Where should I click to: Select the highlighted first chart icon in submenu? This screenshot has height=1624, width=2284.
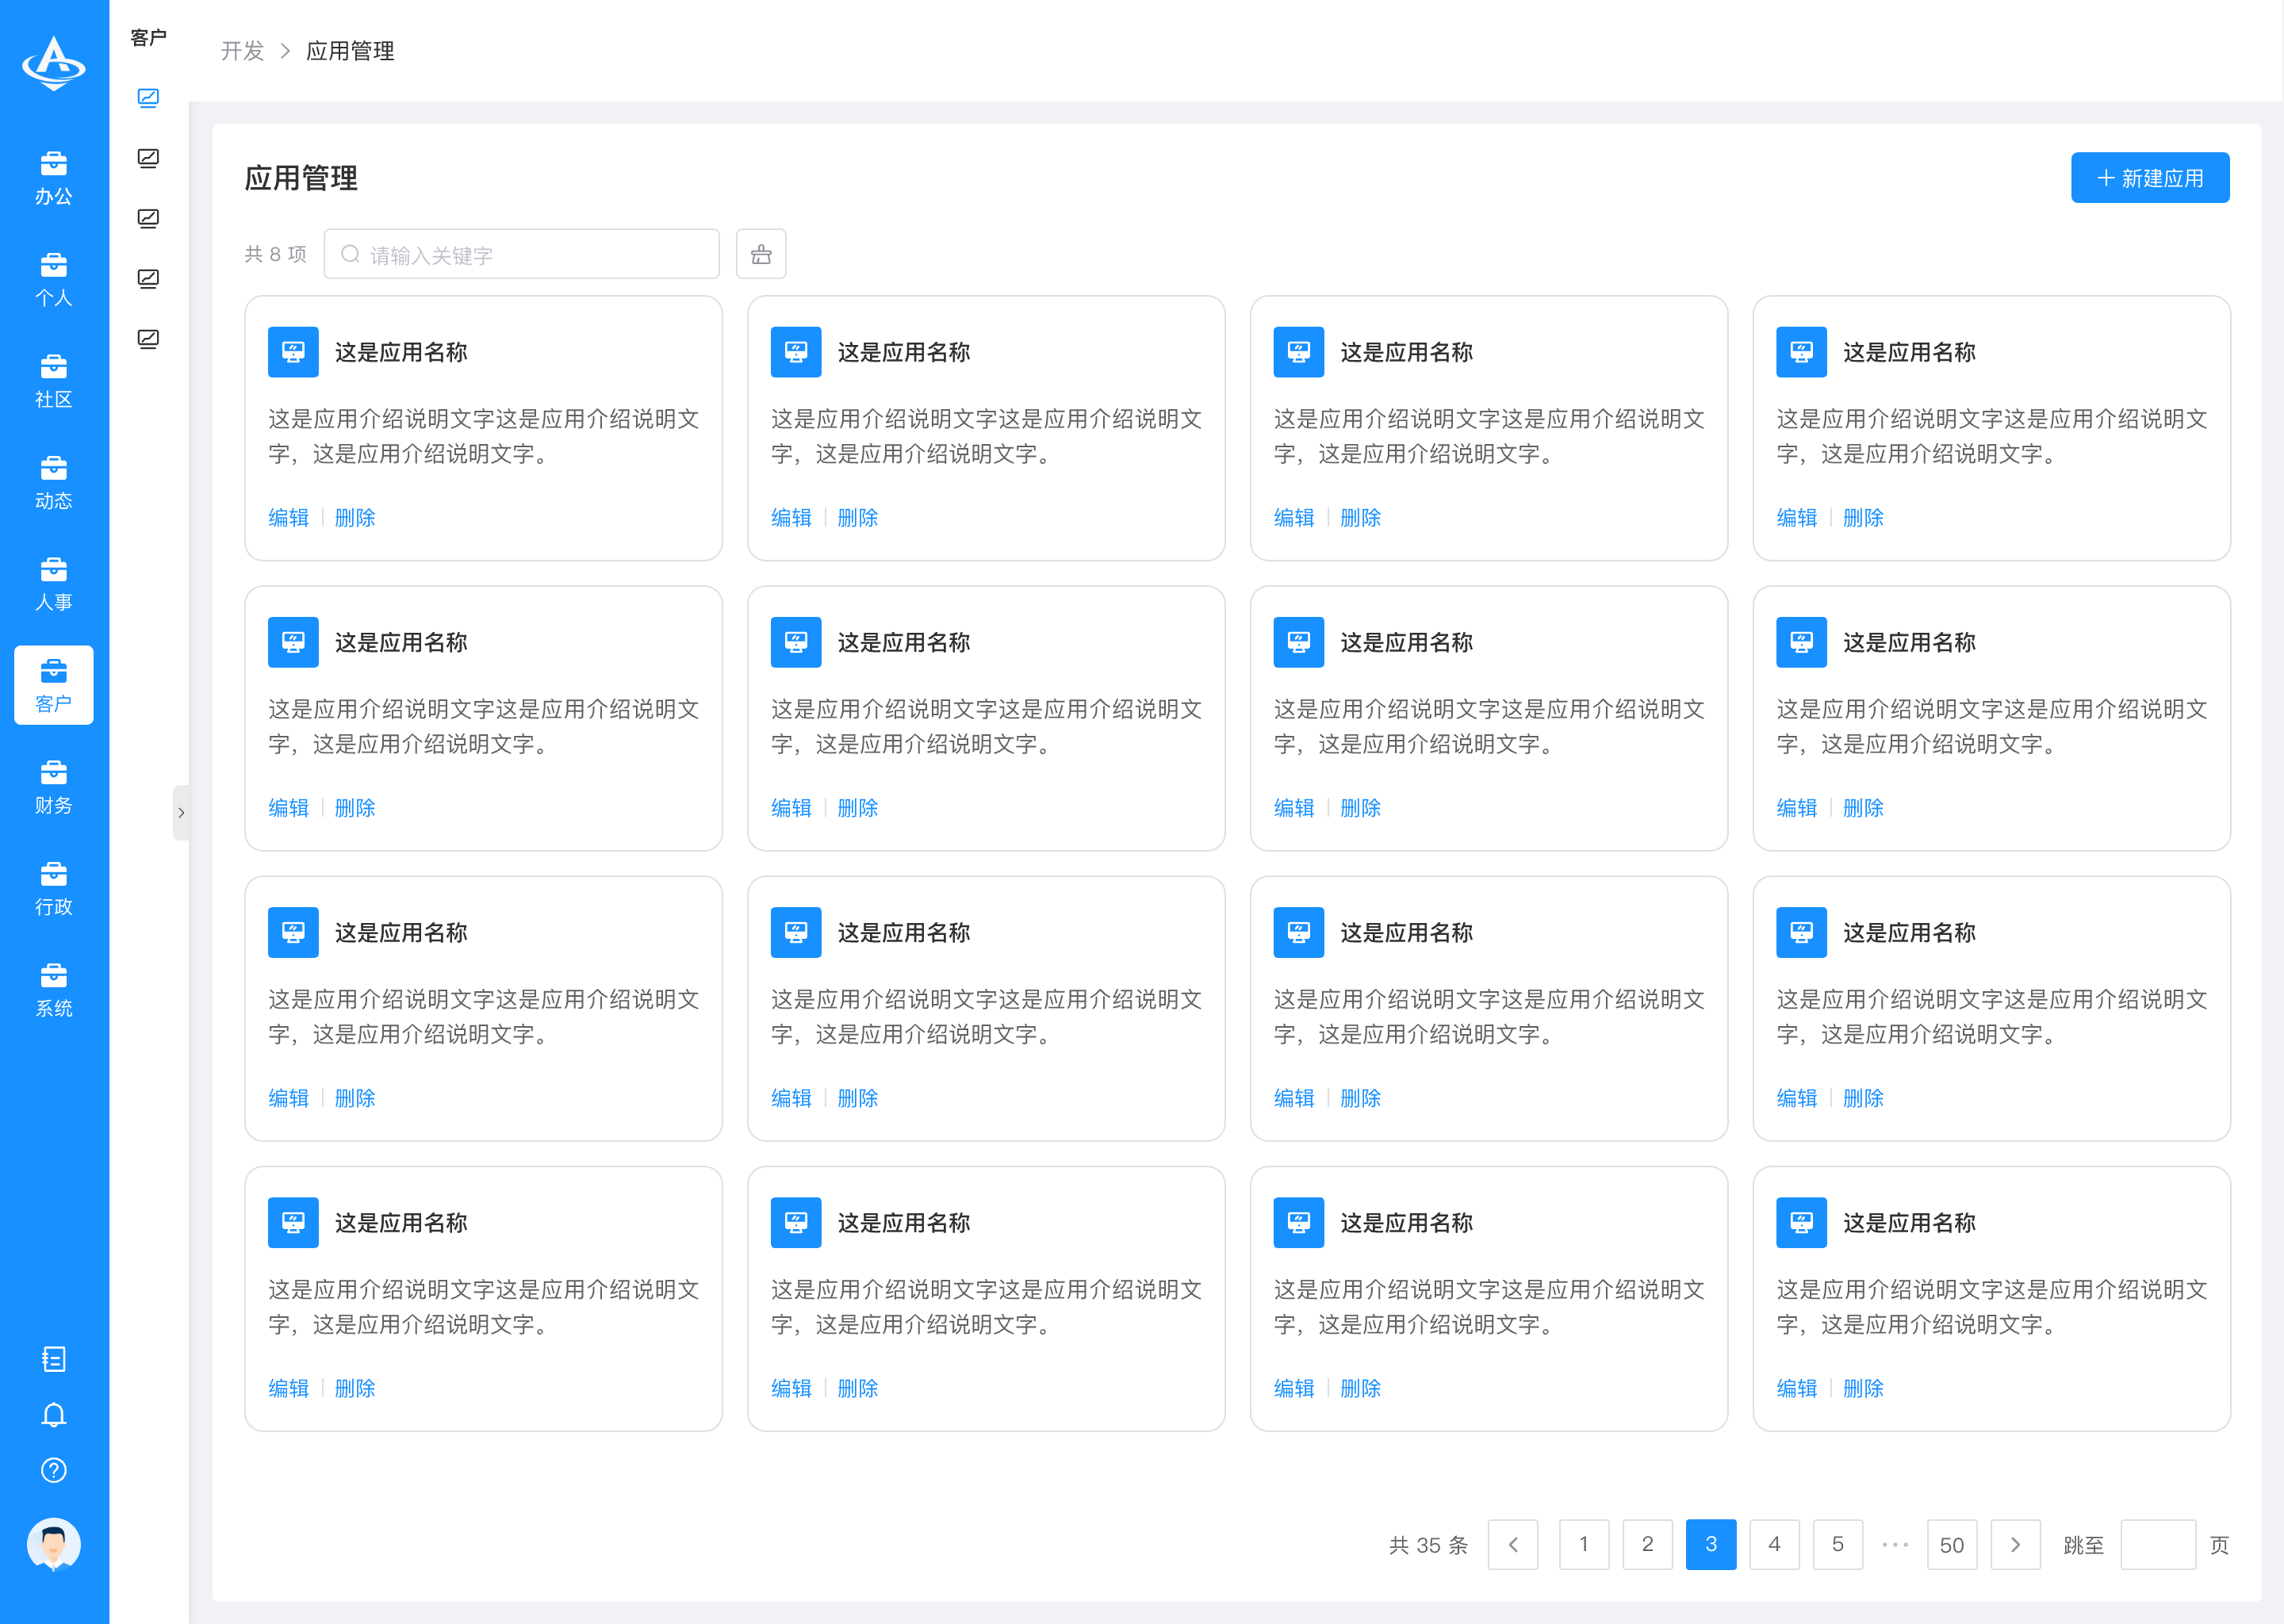[148, 98]
